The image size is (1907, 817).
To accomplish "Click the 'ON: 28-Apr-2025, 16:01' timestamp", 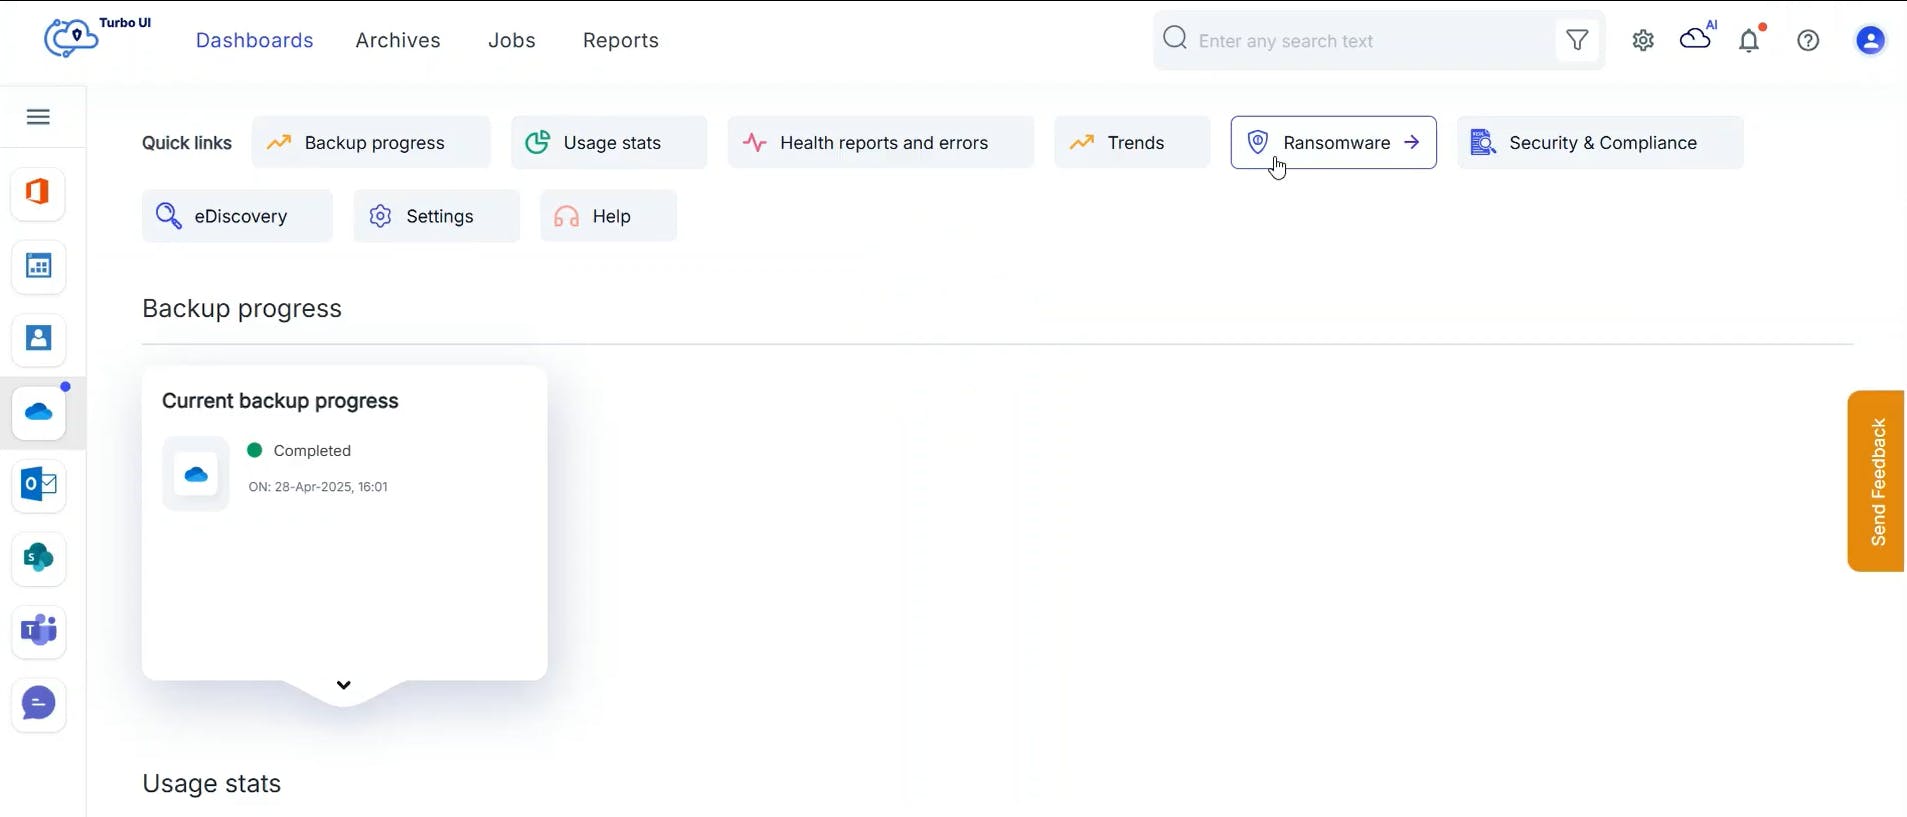I will (318, 487).
